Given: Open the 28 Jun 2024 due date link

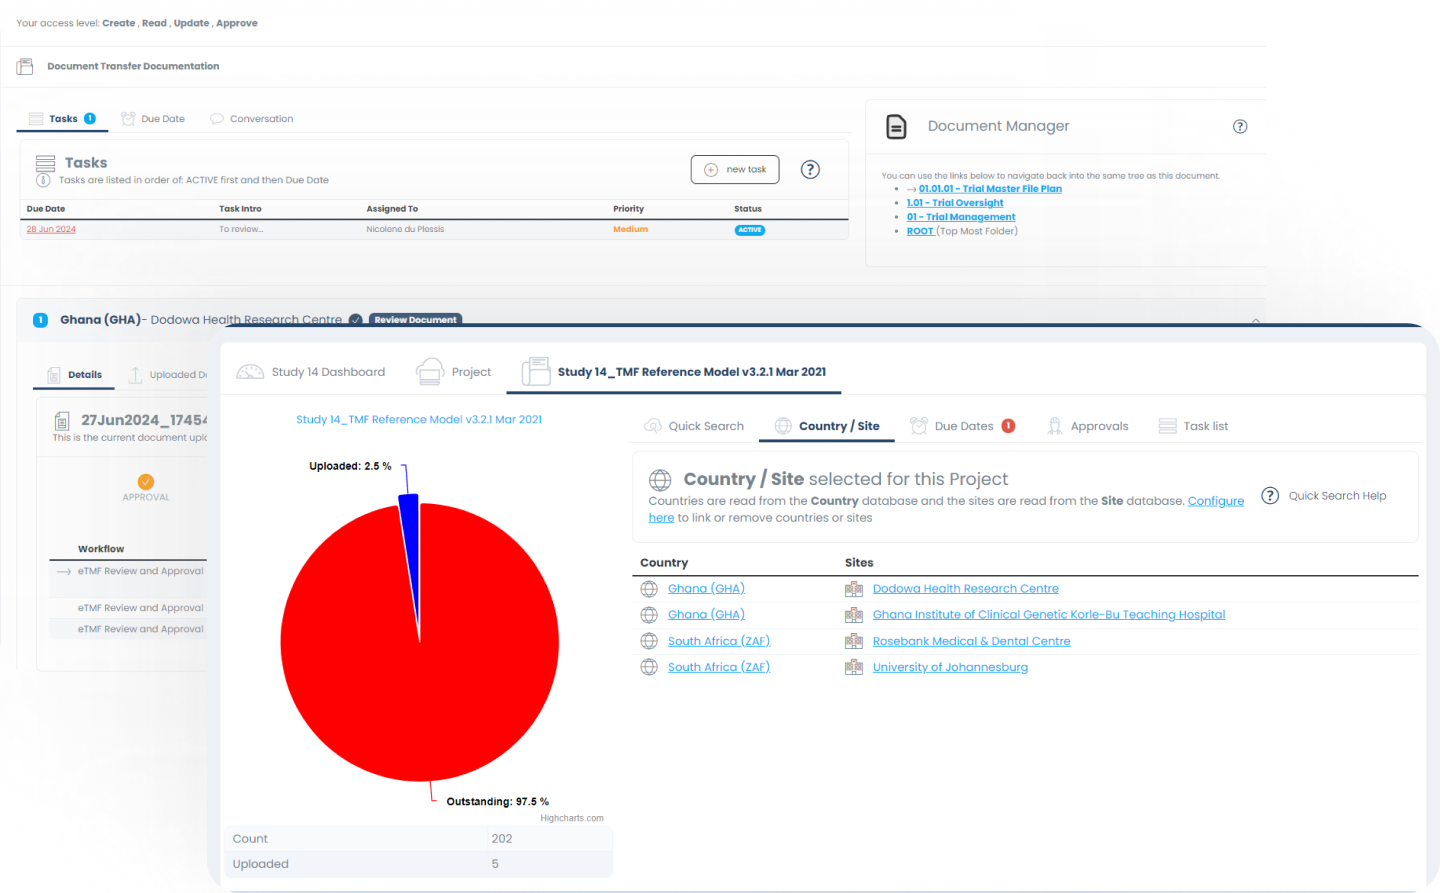Looking at the screenshot, I should pos(51,230).
